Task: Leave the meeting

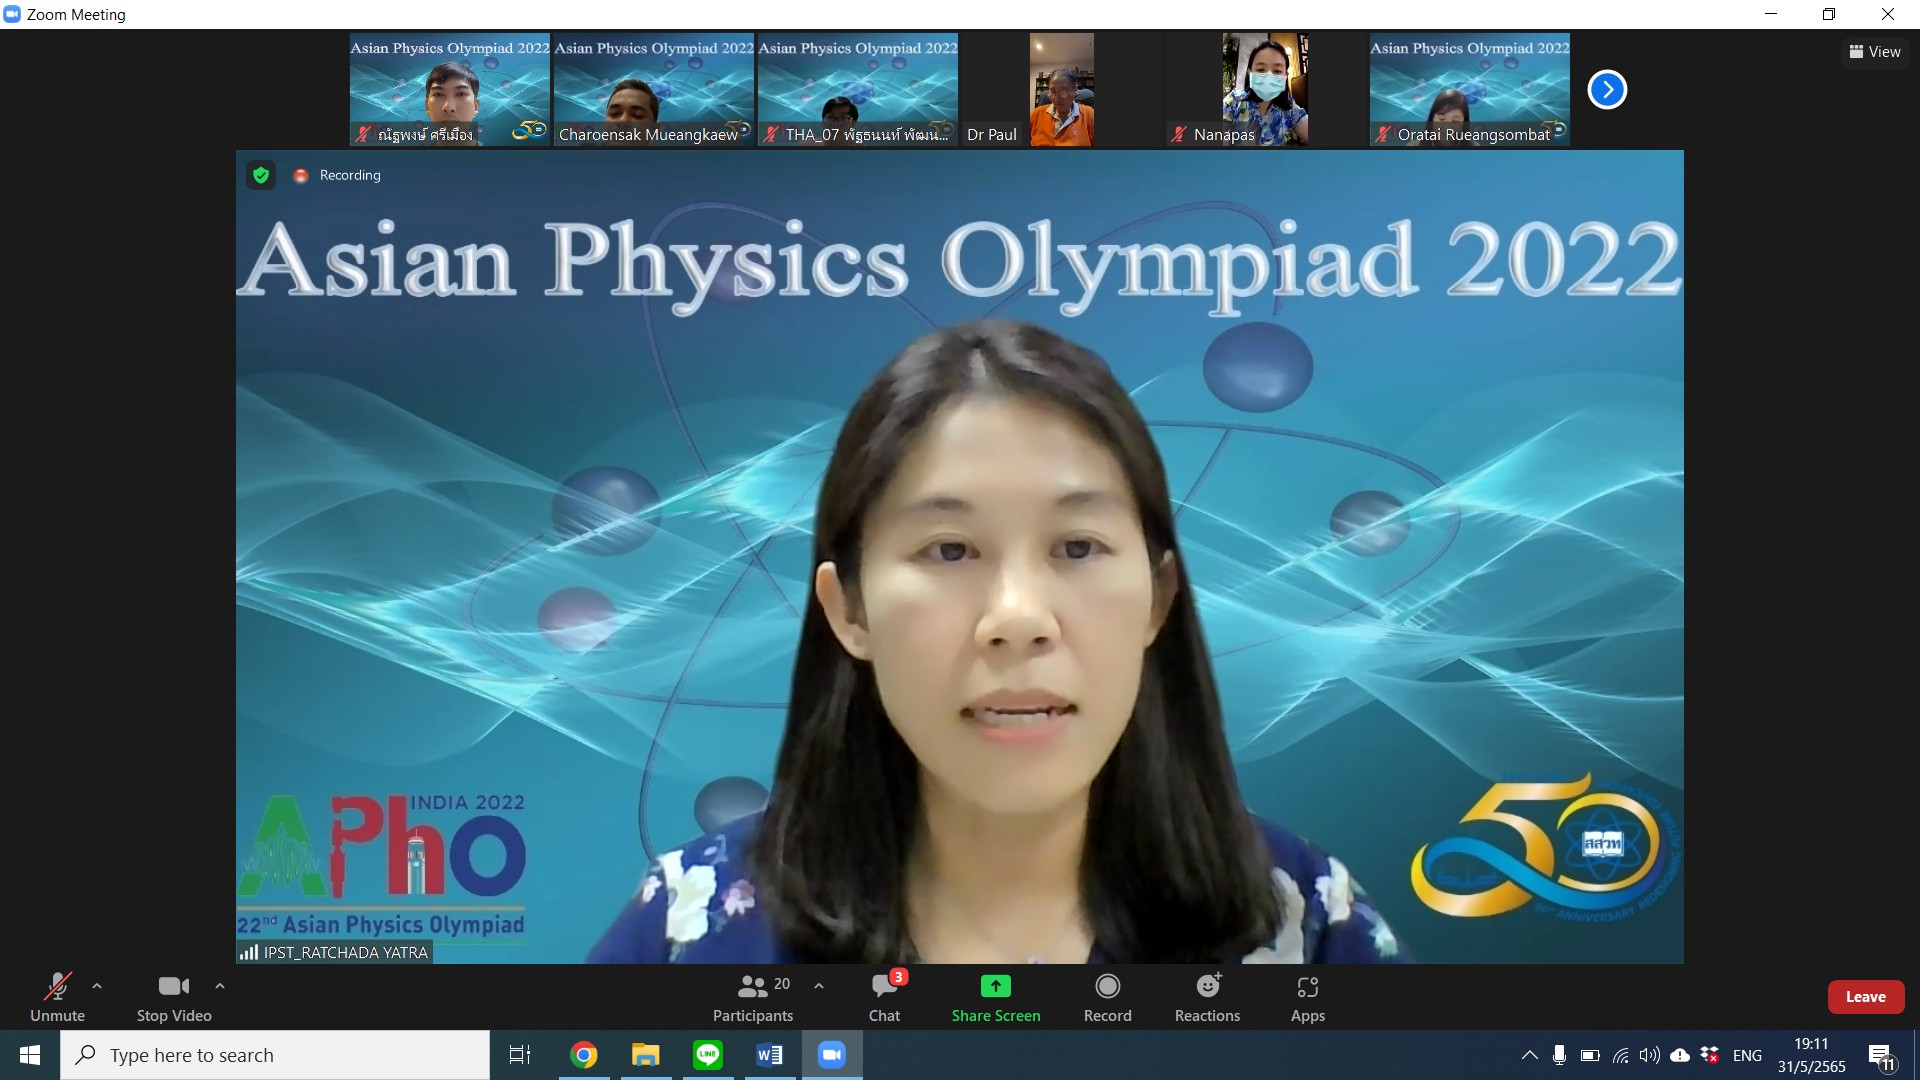Action: pyautogui.click(x=1866, y=997)
